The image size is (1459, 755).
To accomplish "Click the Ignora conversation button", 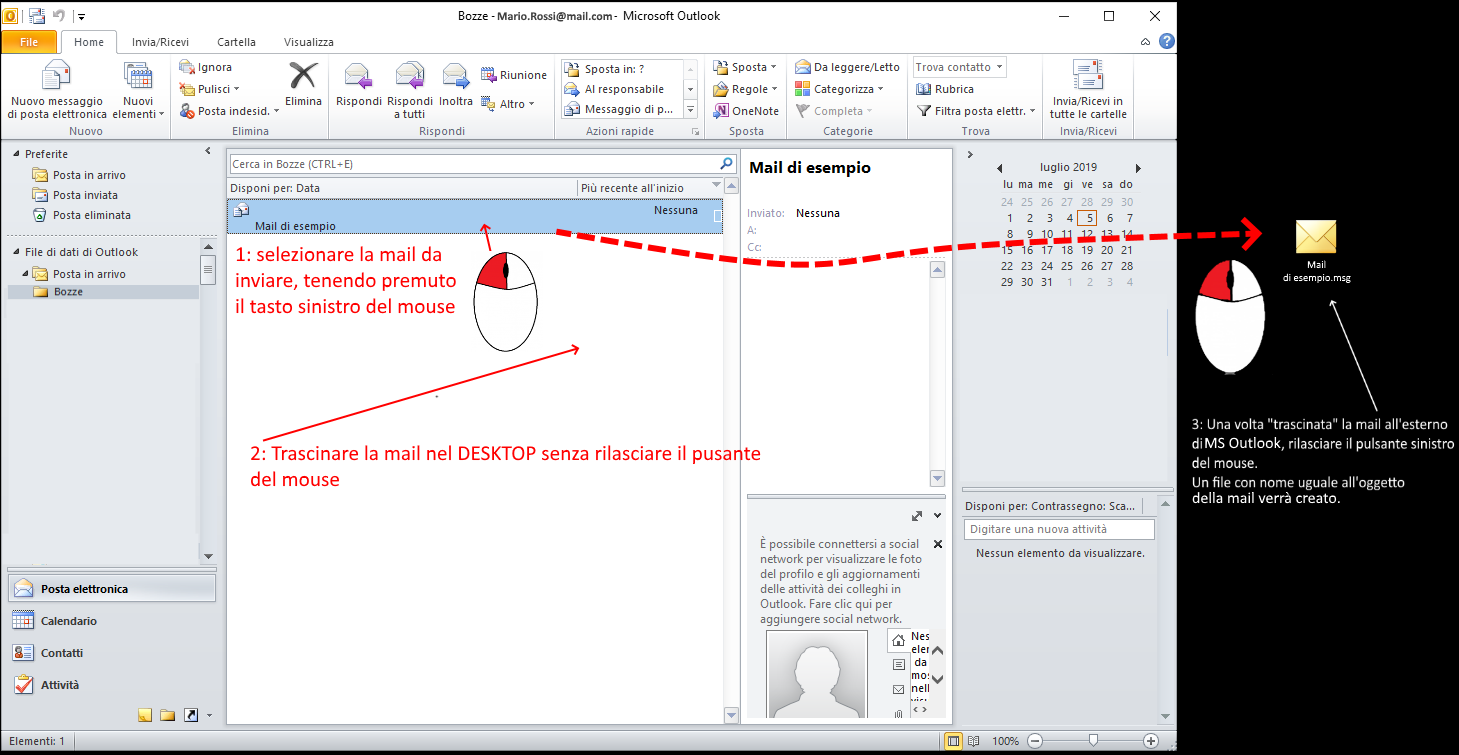I will point(206,67).
